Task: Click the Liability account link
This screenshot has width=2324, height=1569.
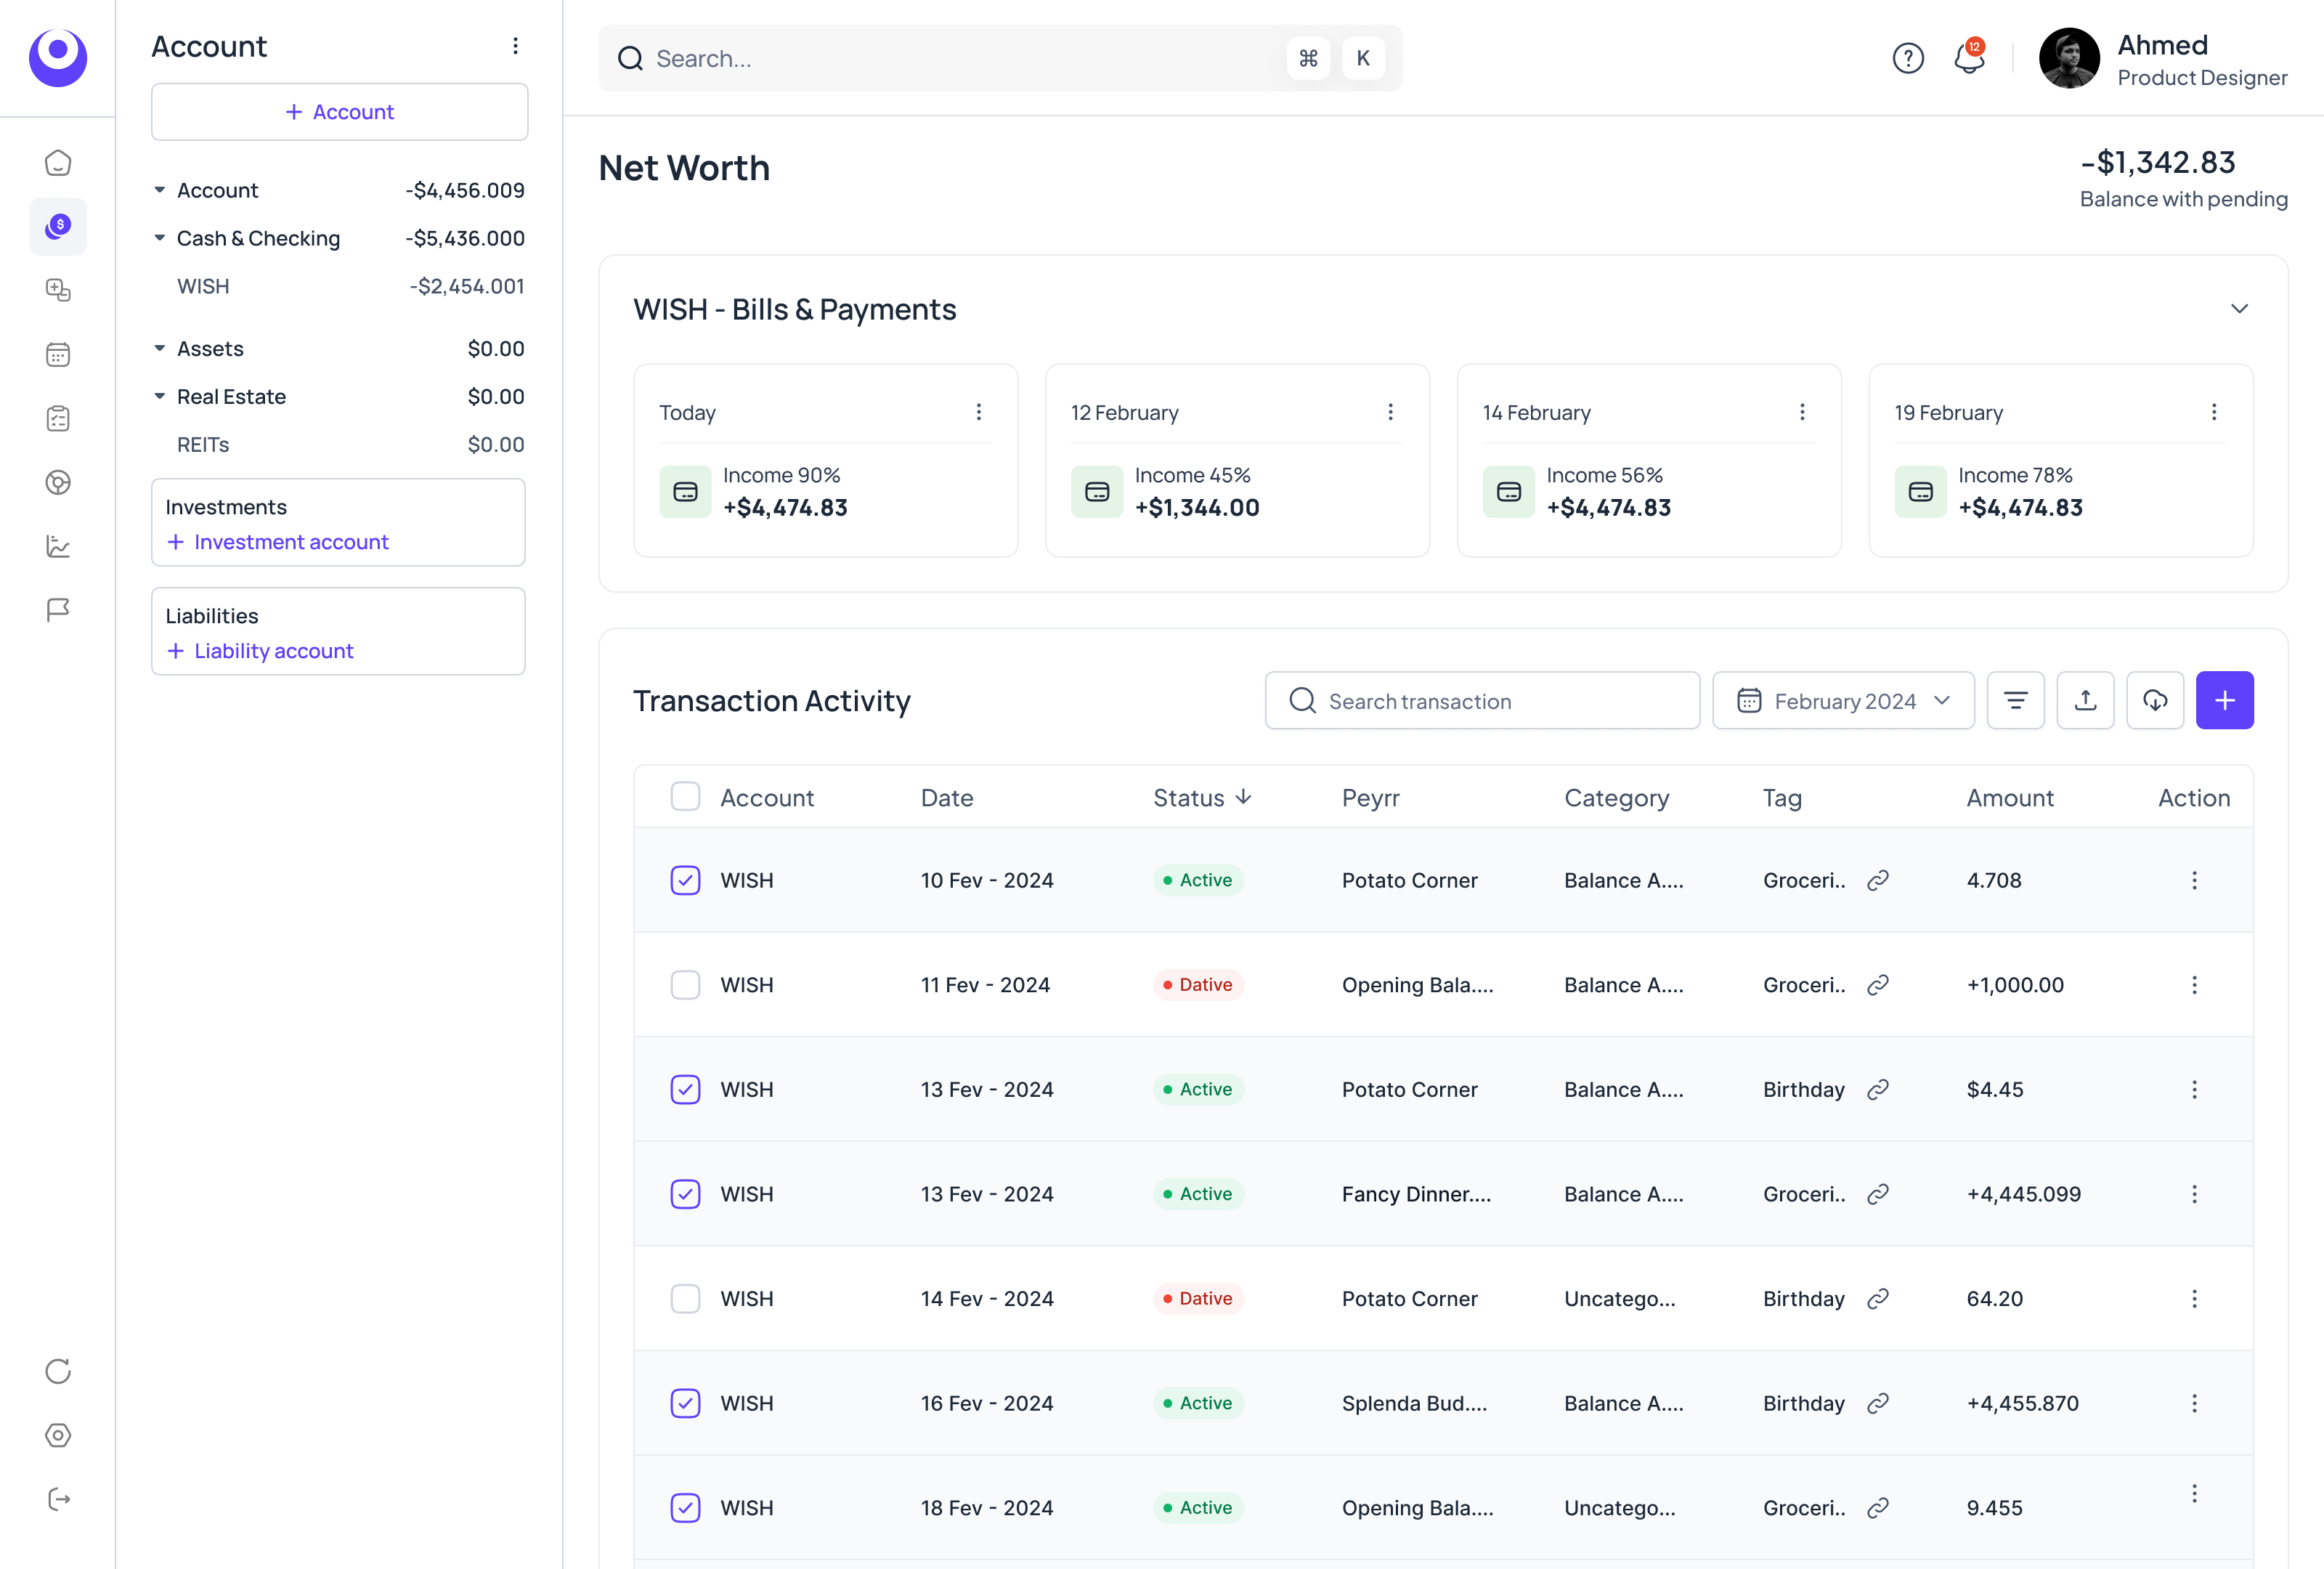Action: click(x=260, y=650)
